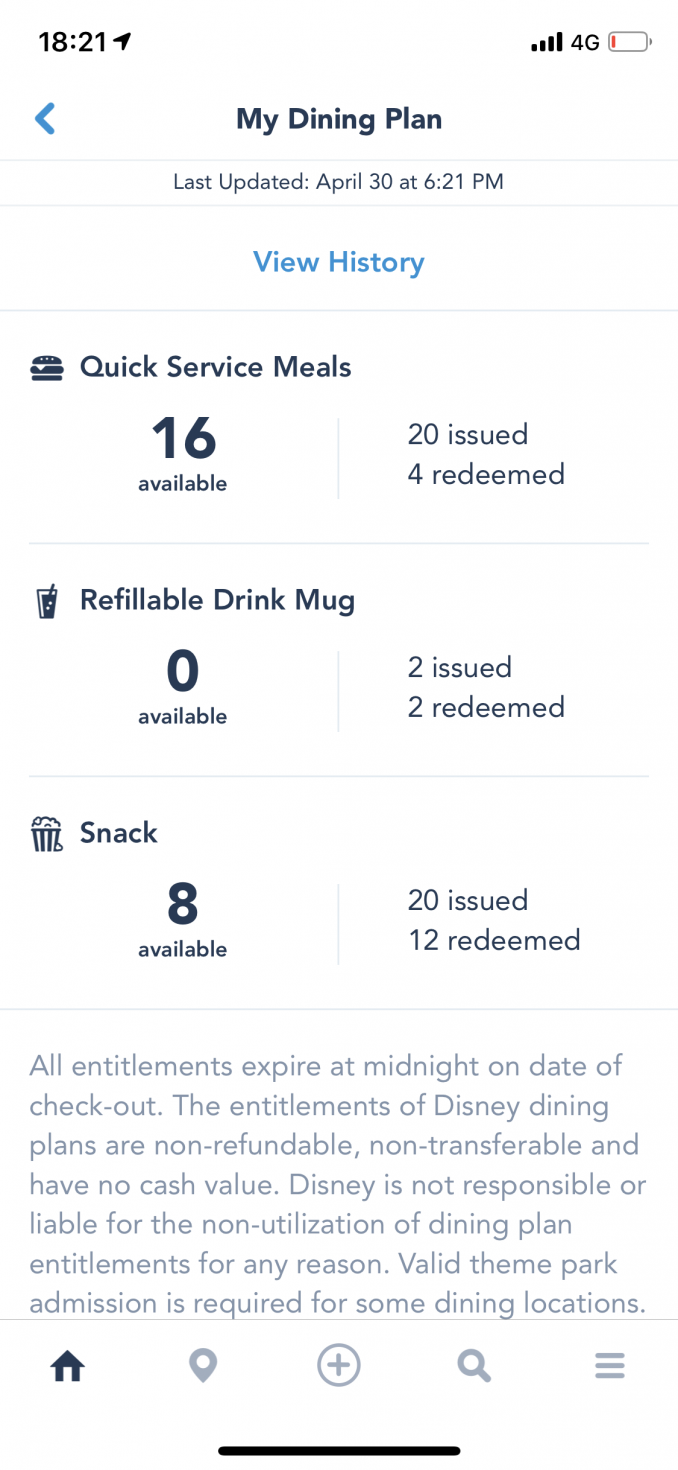This screenshot has height=1470, width=678.
Task: Select the 8 available snack count
Action: (183, 919)
